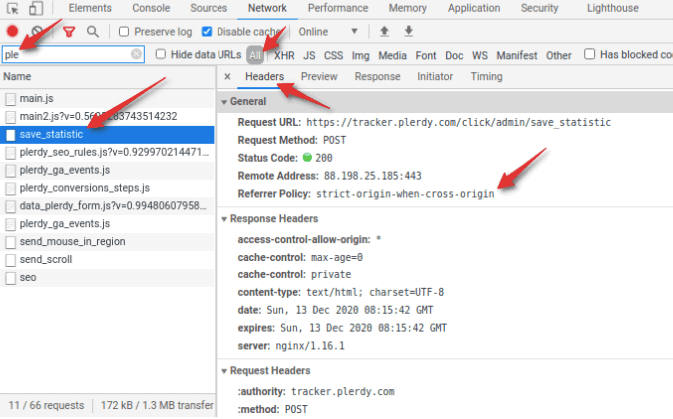The width and height of the screenshot is (673, 419).
Task: Click the import HAR upload arrow
Action: [385, 31]
